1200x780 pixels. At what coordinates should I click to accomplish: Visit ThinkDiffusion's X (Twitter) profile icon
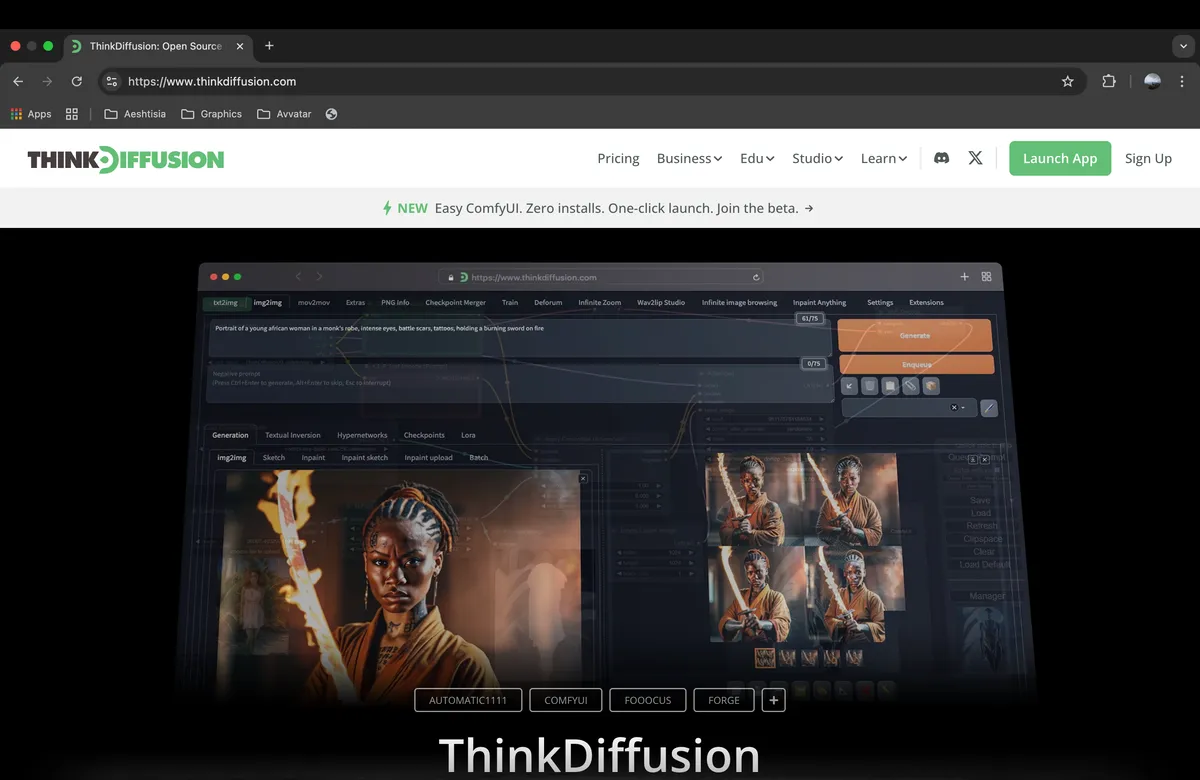975,158
